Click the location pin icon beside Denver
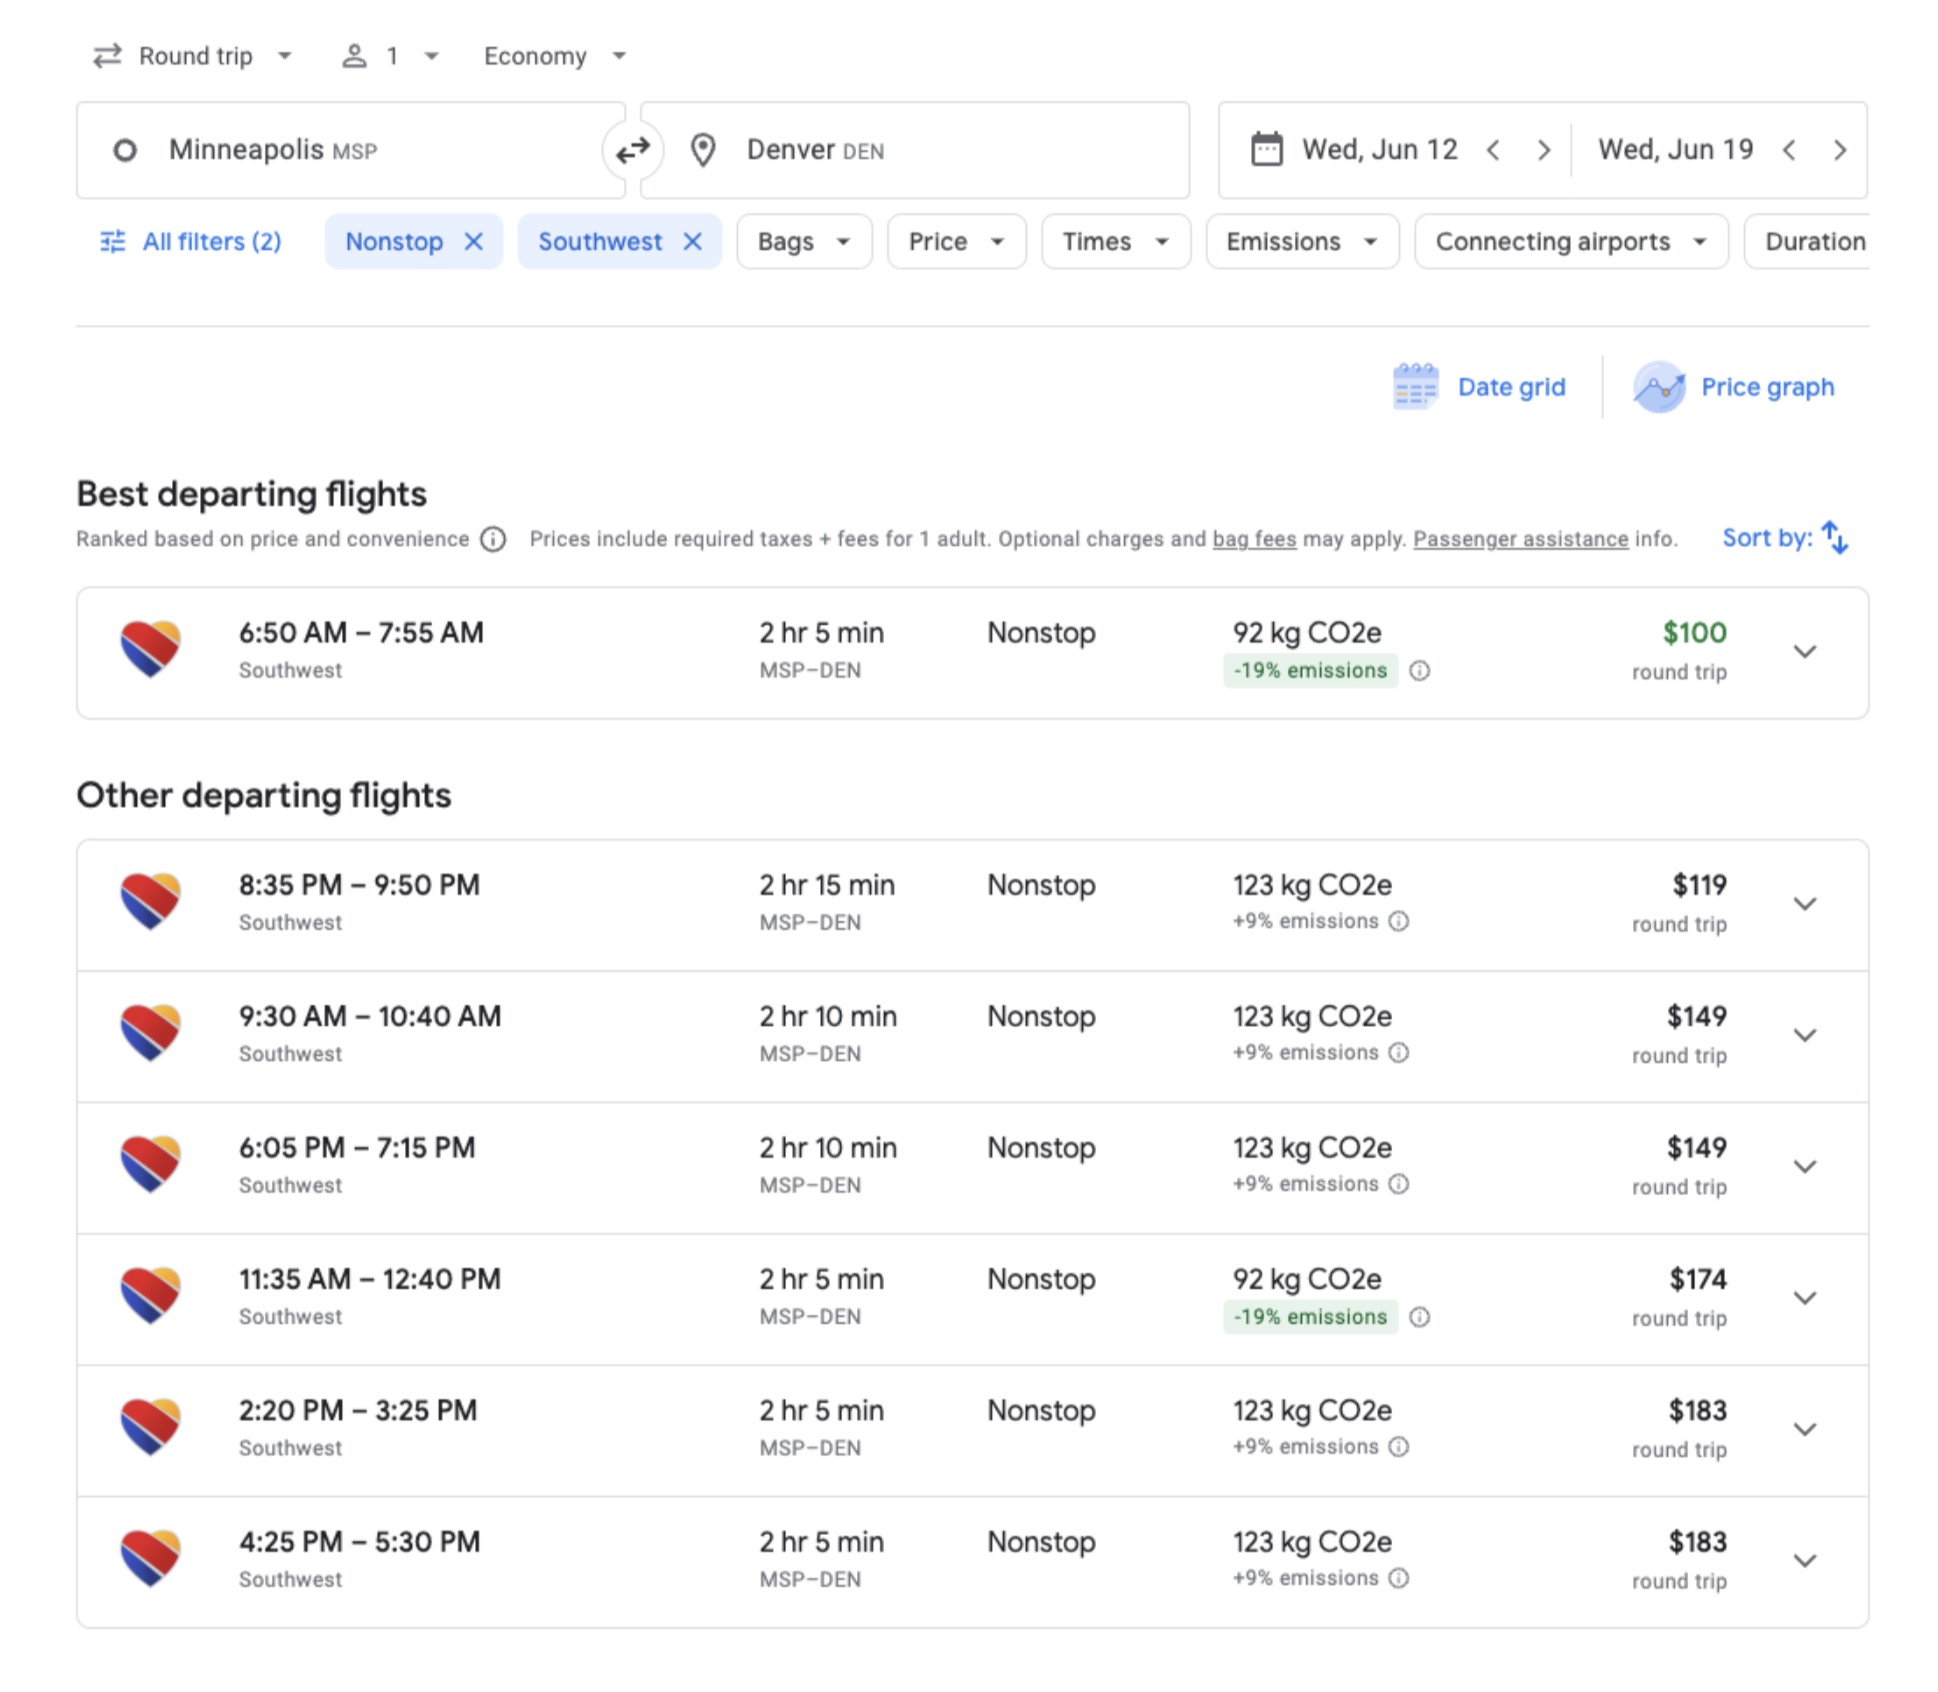This screenshot has width=1938, height=1692. click(x=703, y=149)
